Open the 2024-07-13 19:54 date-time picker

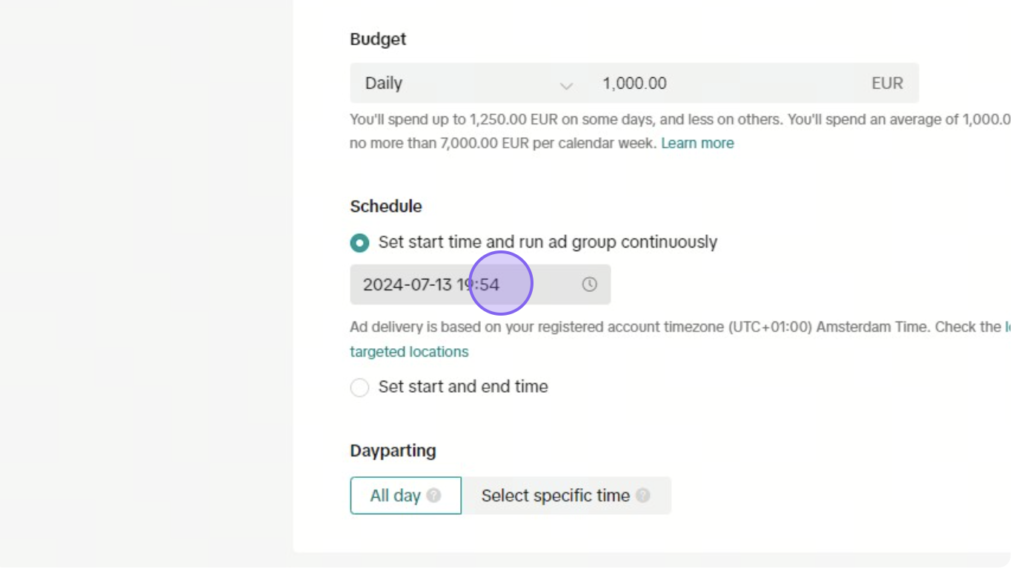click(480, 284)
